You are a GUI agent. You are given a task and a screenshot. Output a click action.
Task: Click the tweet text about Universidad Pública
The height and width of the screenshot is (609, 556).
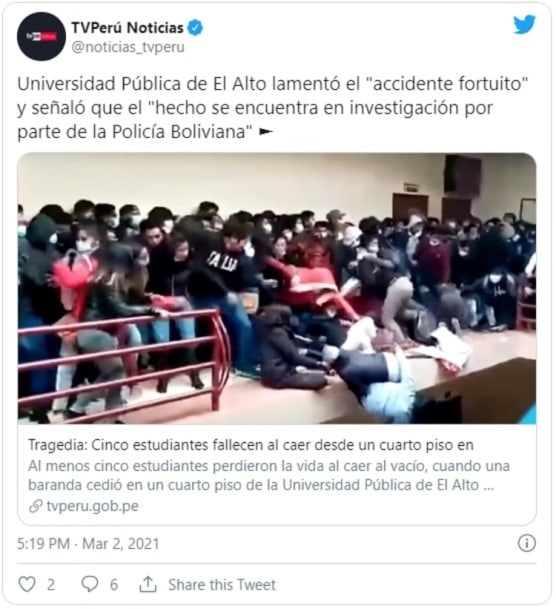pos(273,108)
